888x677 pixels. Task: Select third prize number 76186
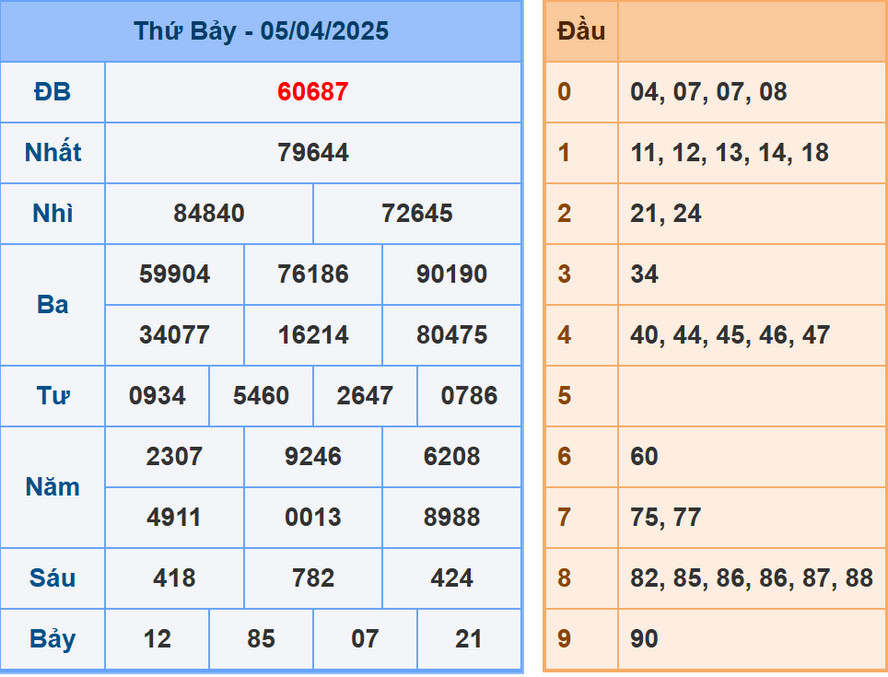click(x=313, y=275)
